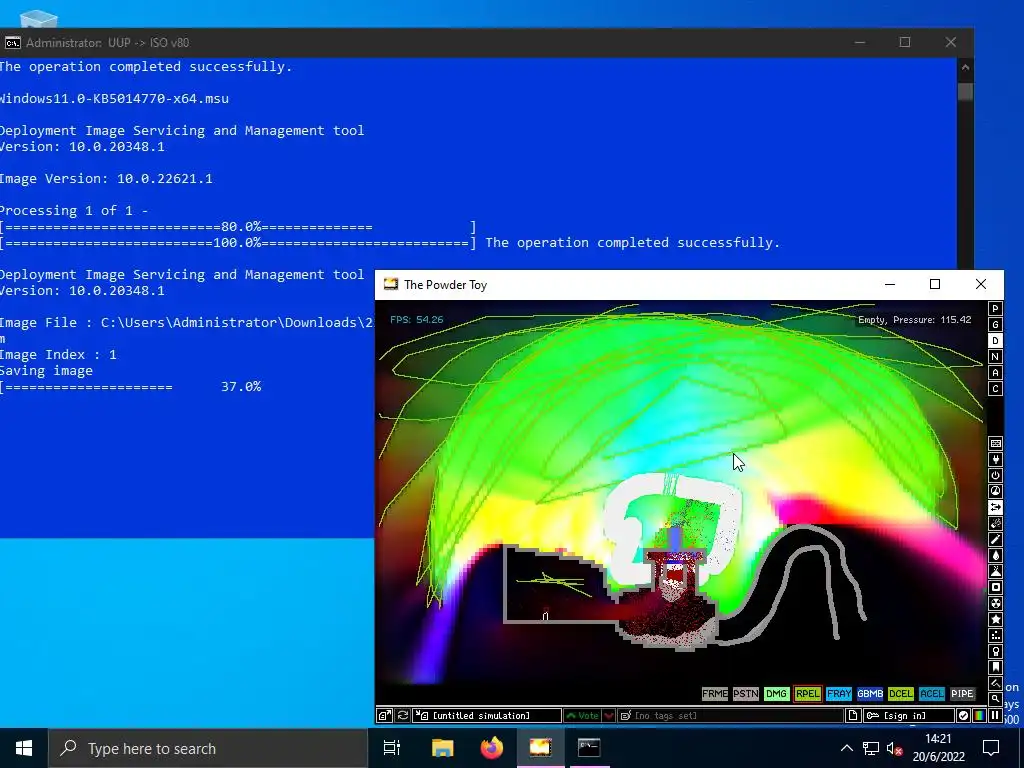Open Task View on the taskbar
Screen dimensions: 1024x768
pyautogui.click(x=392, y=748)
